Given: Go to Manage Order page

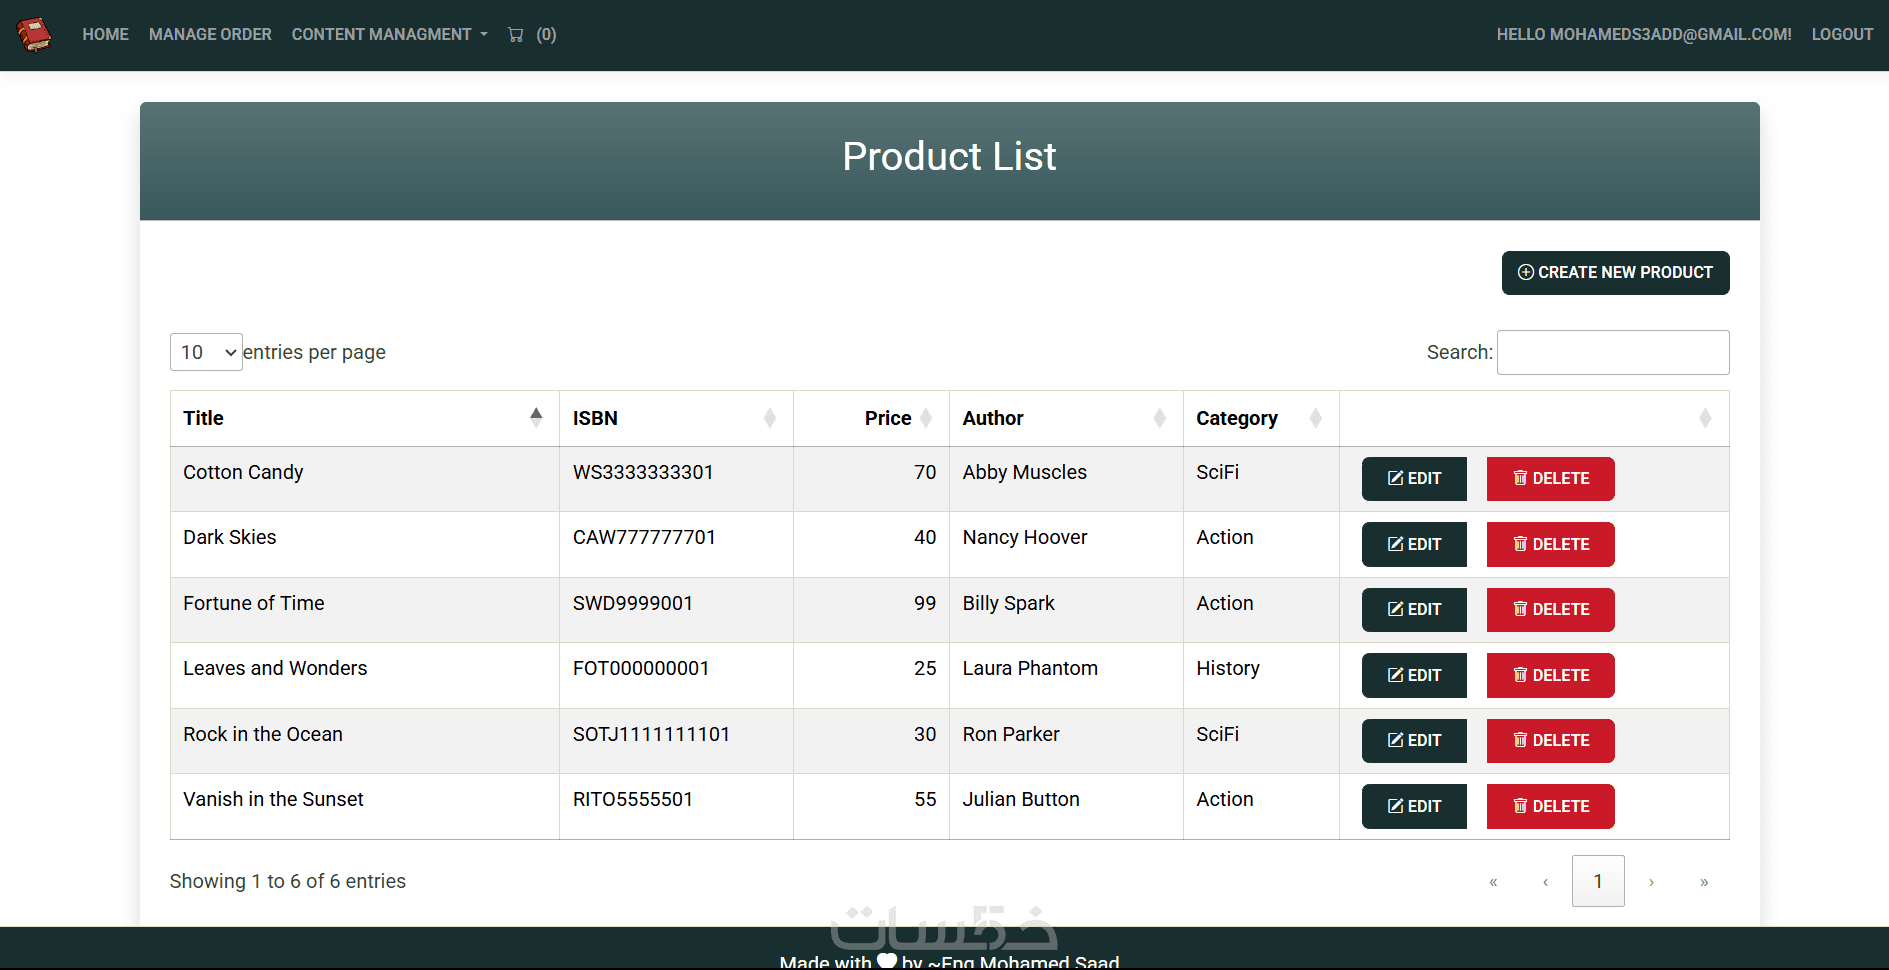Looking at the screenshot, I should click(210, 35).
